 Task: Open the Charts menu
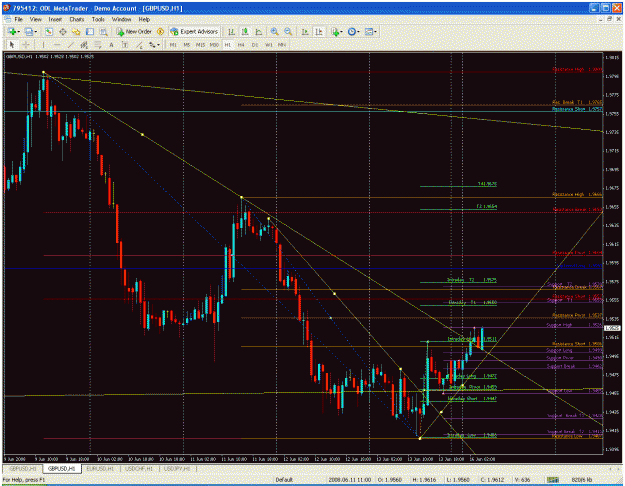[77, 19]
